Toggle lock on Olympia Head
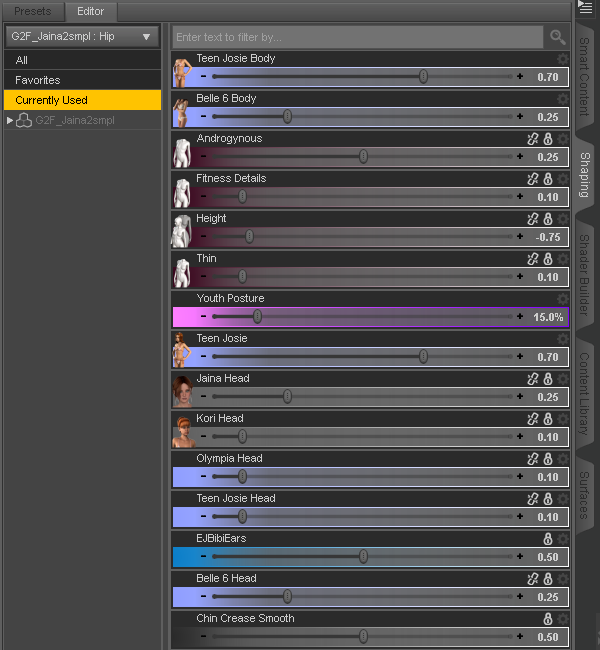Image resolution: width=600 pixels, height=650 pixels. pyautogui.click(x=548, y=459)
